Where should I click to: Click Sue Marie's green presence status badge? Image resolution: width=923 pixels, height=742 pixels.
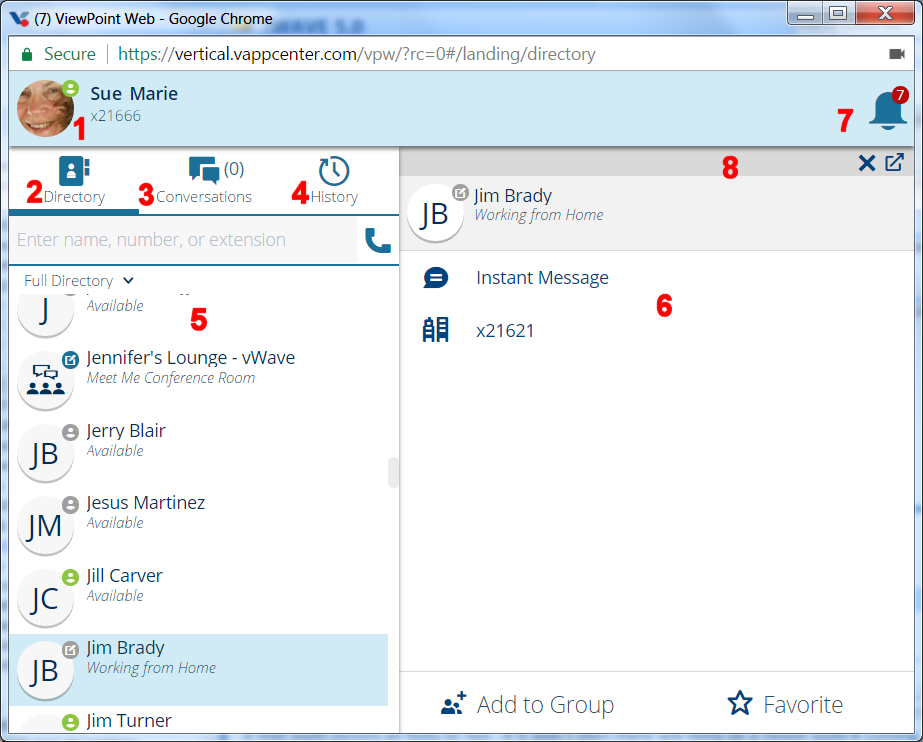click(70, 89)
